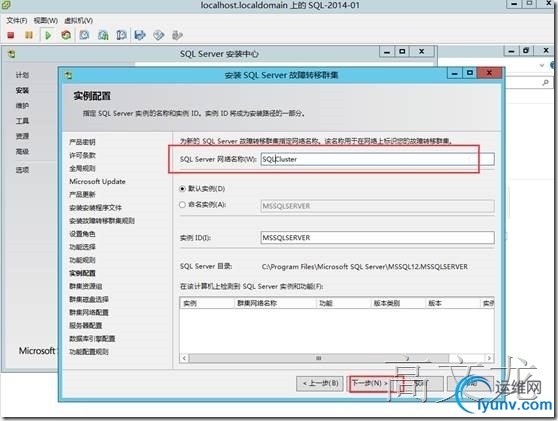Click the 全局规则 wizard step
This screenshot has width=558, height=421.
82,168
